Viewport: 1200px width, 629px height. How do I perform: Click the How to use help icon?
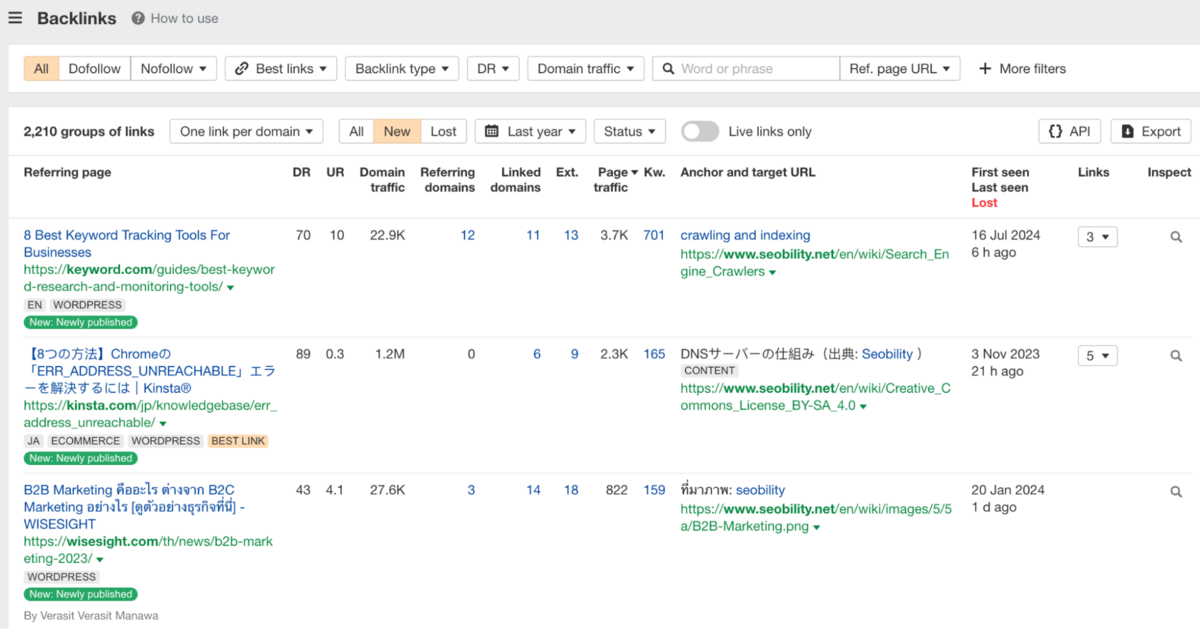tap(138, 18)
